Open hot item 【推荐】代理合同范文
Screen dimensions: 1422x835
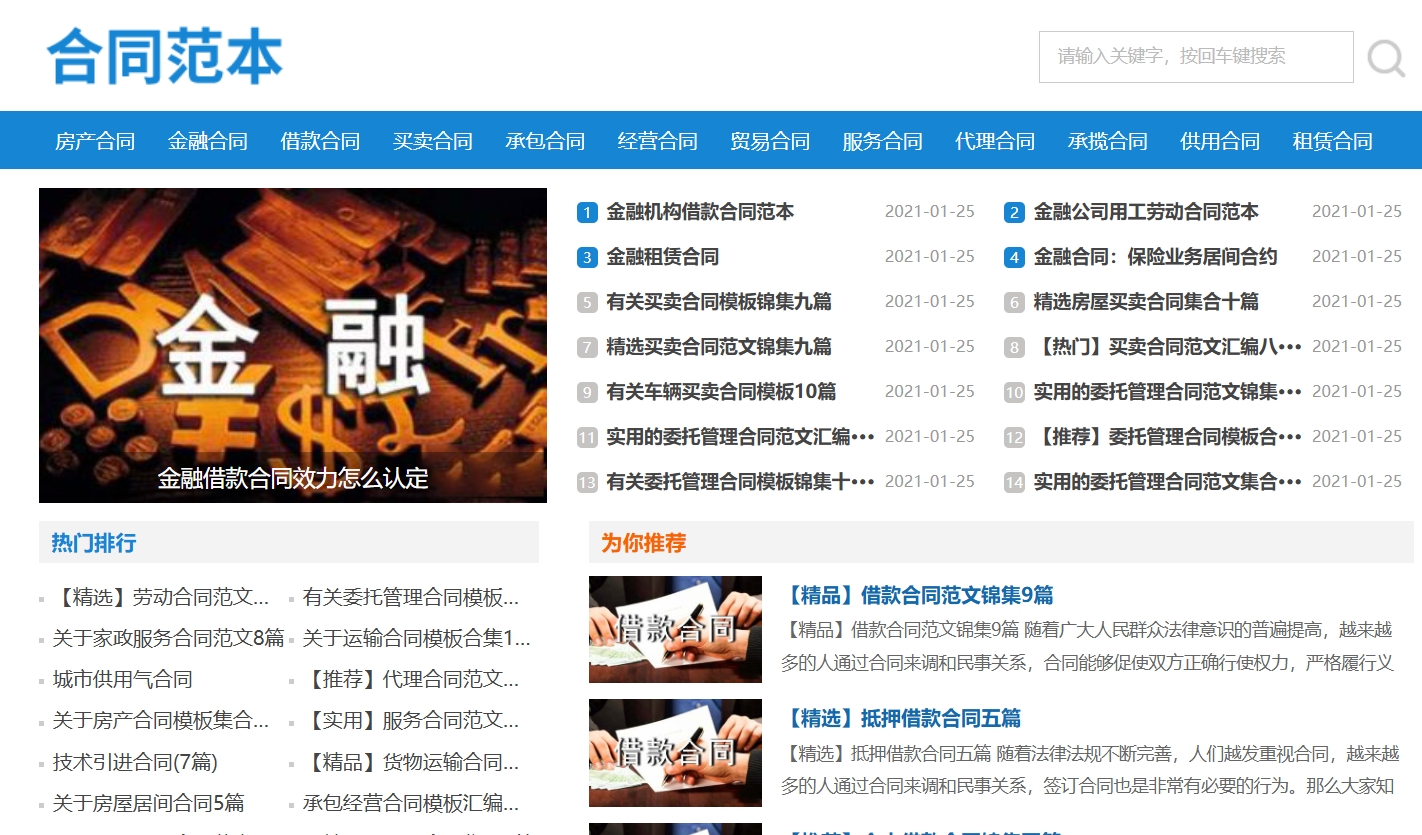click(411, 680)
